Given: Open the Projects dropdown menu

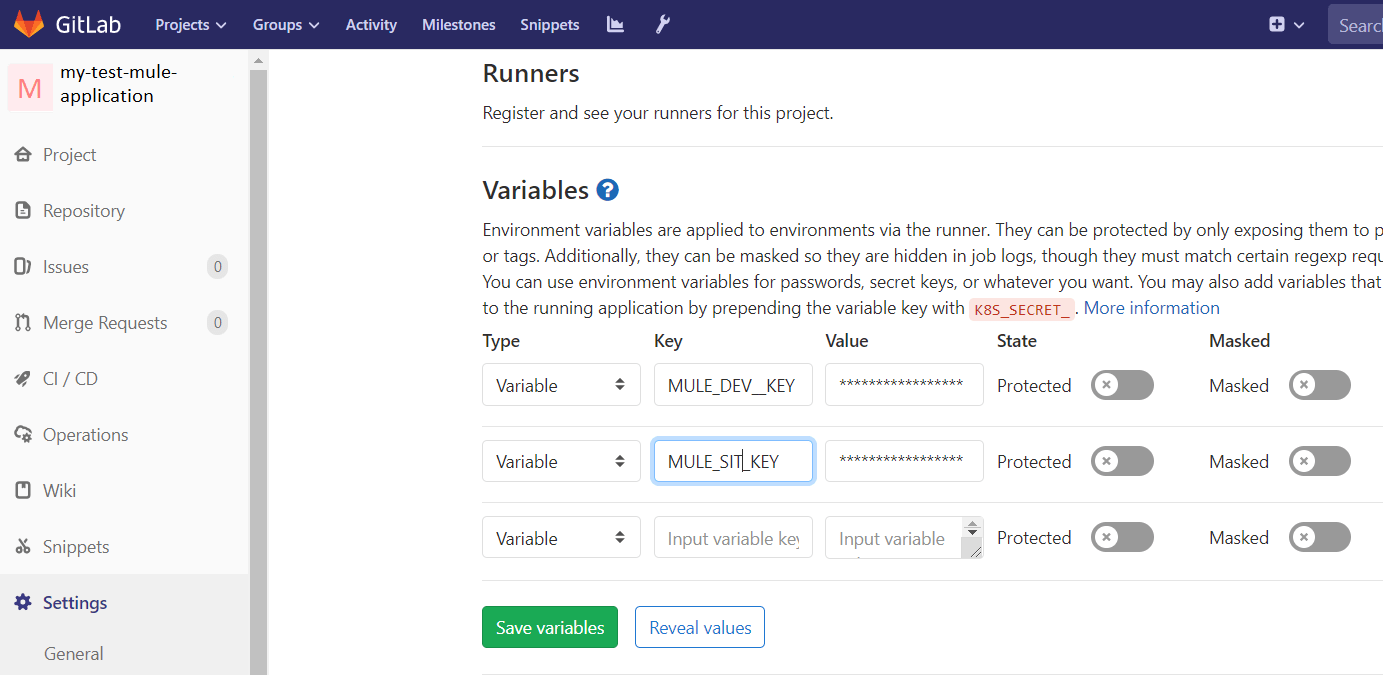Looking at the screenshot, I should 190,24.
